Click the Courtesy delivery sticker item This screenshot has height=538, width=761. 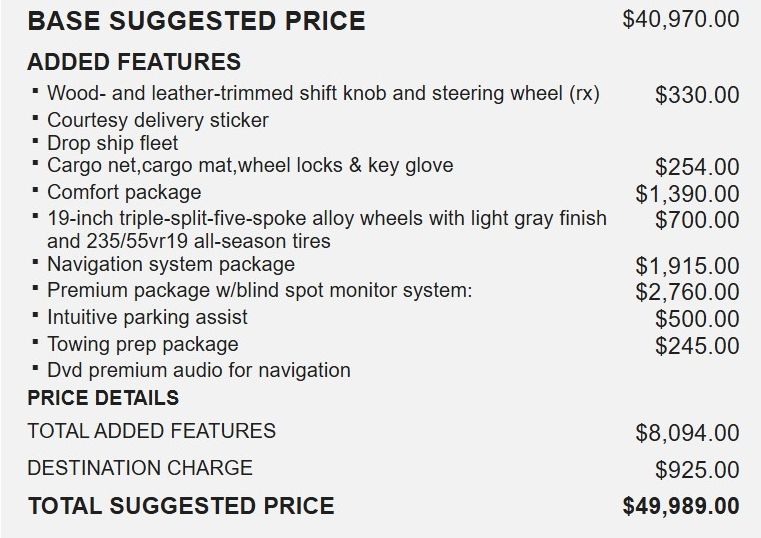click(x=157, y=120)
